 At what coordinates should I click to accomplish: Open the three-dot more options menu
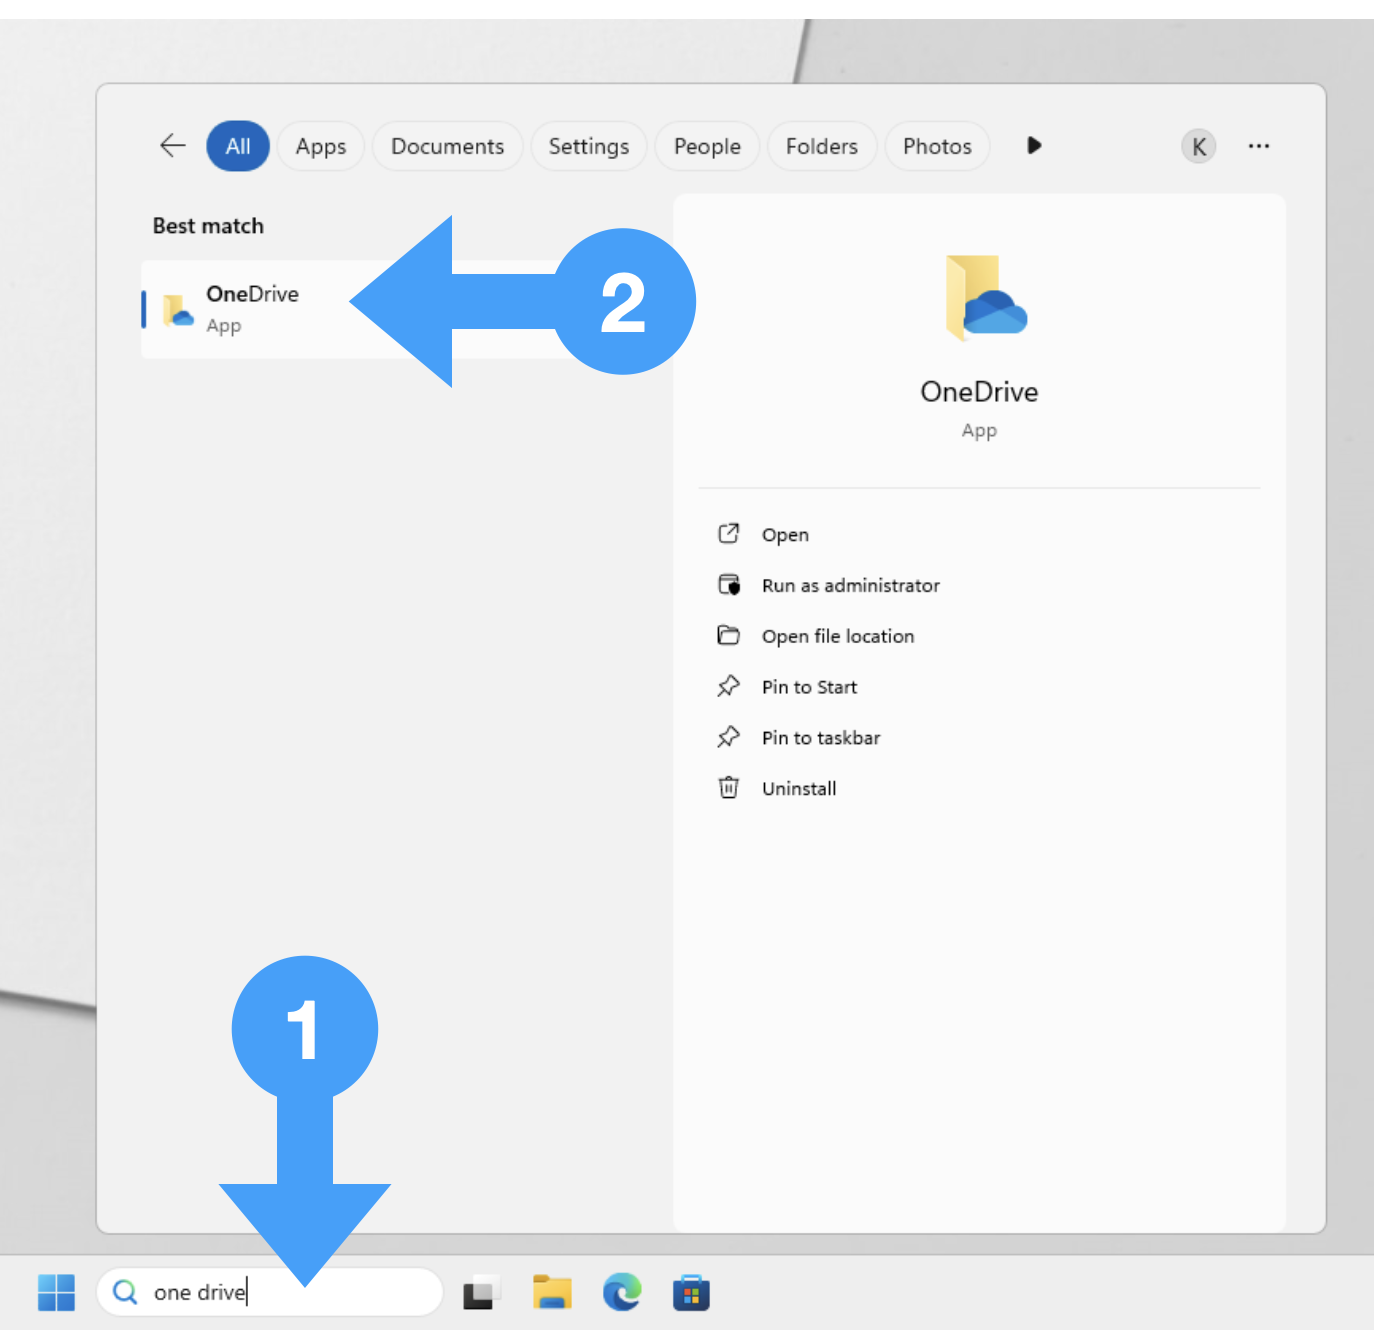(1258, 146)
